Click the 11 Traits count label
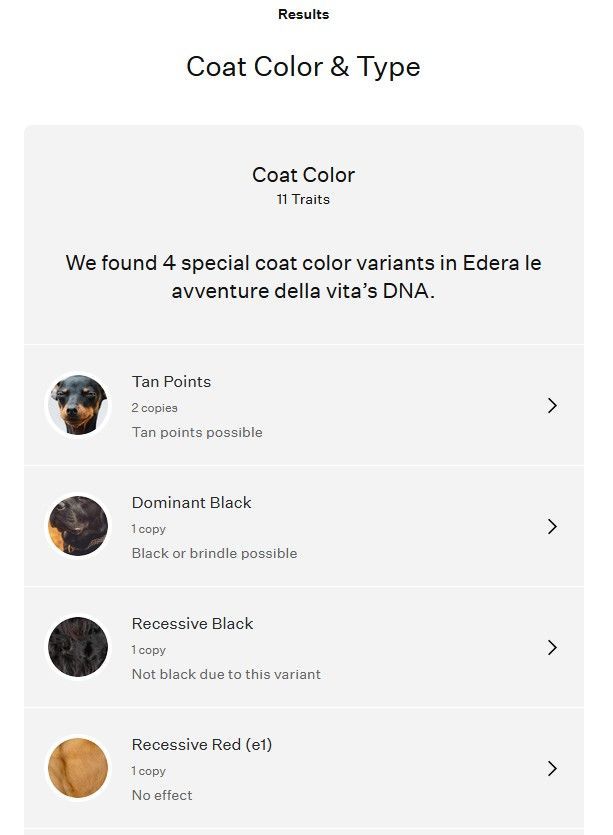Image resolution: width=613 pixels, height=835 pixels. 303,199
